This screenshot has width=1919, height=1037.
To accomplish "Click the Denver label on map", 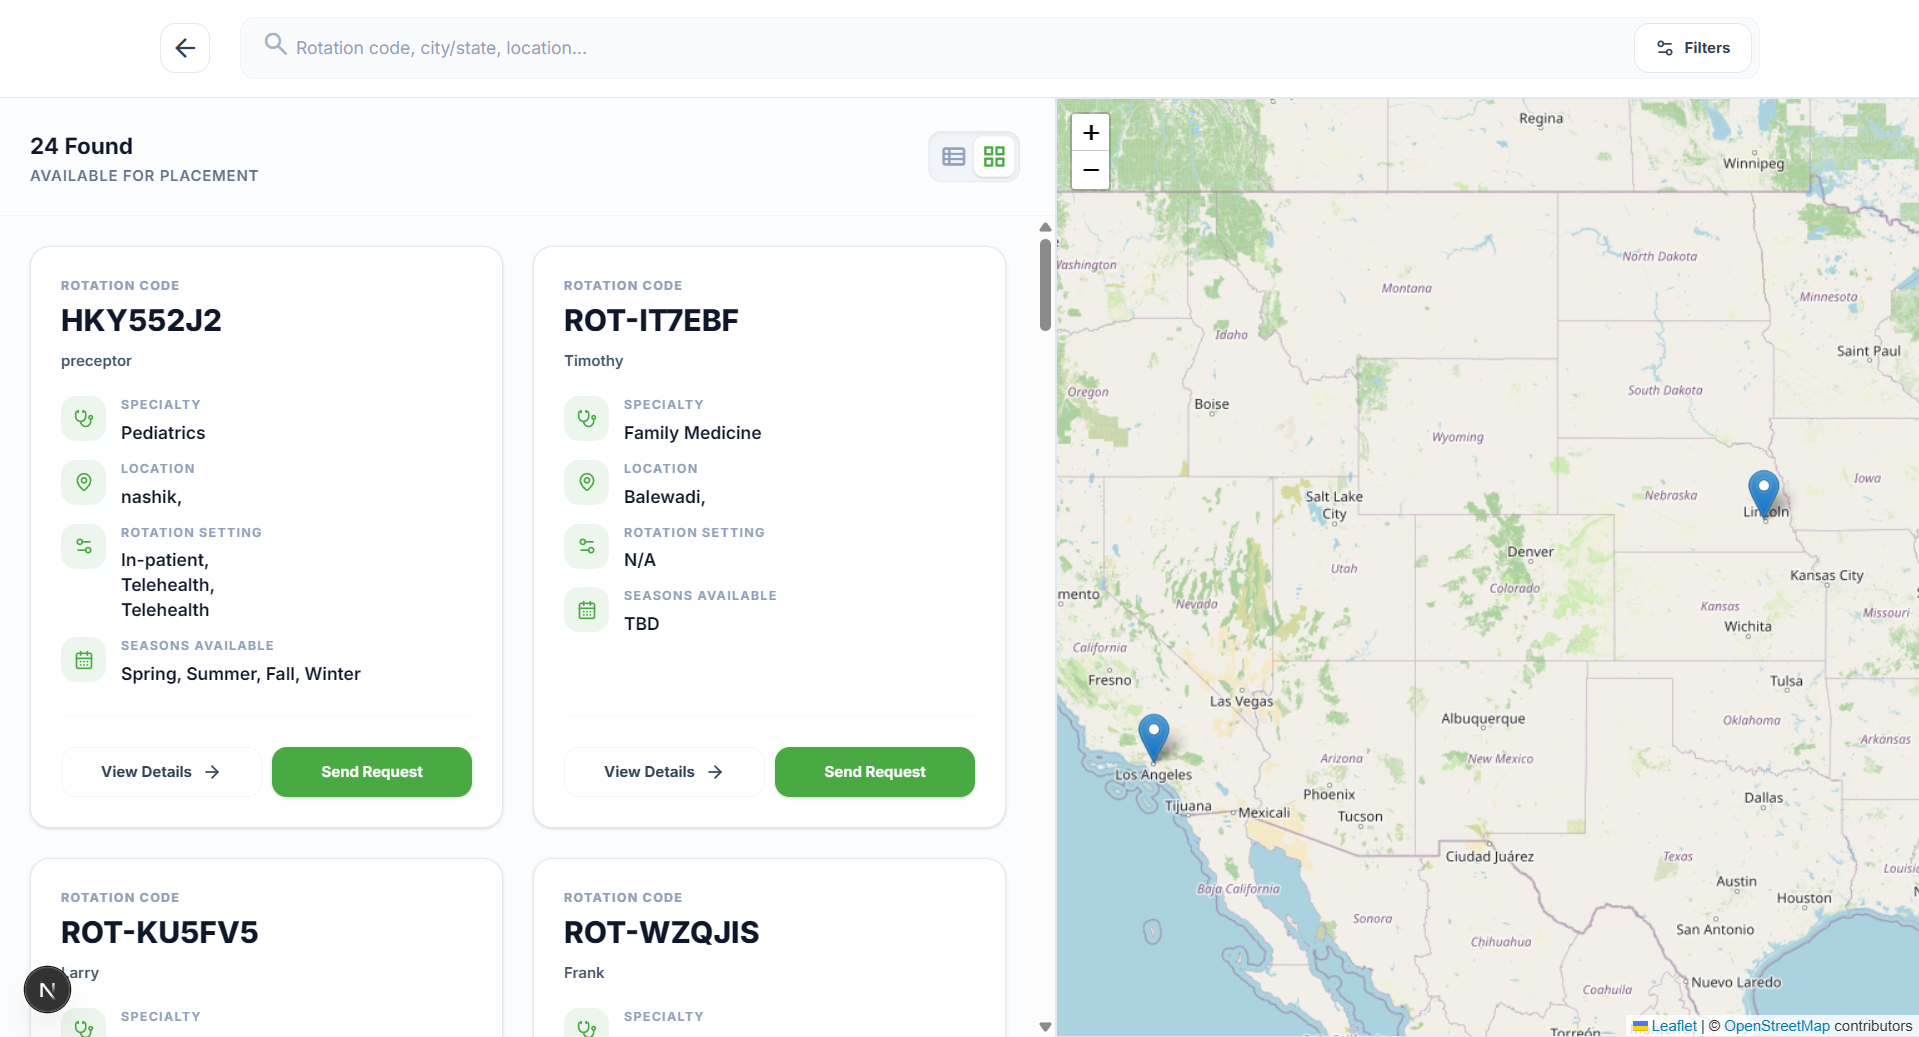I will (x=1530, y=552).
